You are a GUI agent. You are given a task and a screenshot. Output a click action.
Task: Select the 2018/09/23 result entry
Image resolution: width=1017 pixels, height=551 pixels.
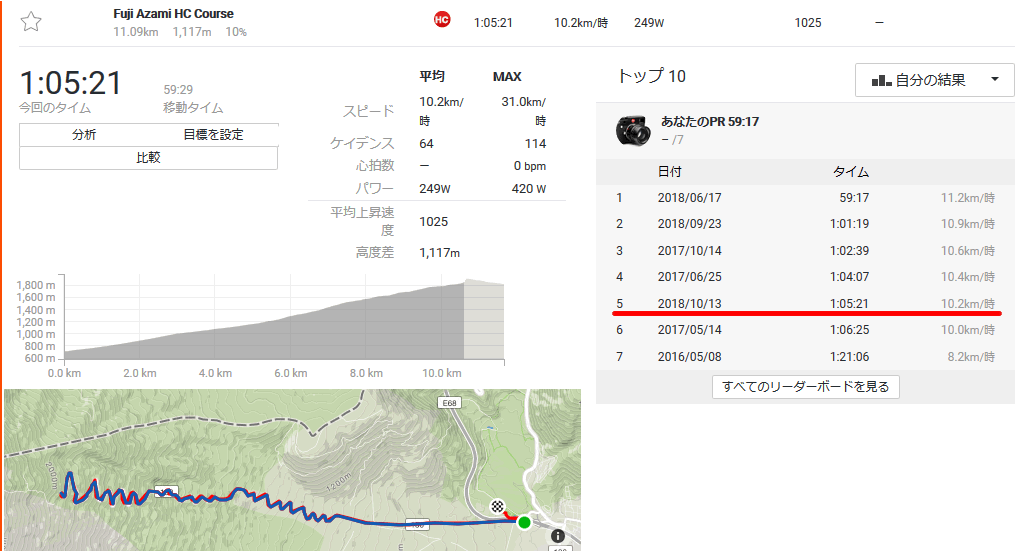pos(805,224)
